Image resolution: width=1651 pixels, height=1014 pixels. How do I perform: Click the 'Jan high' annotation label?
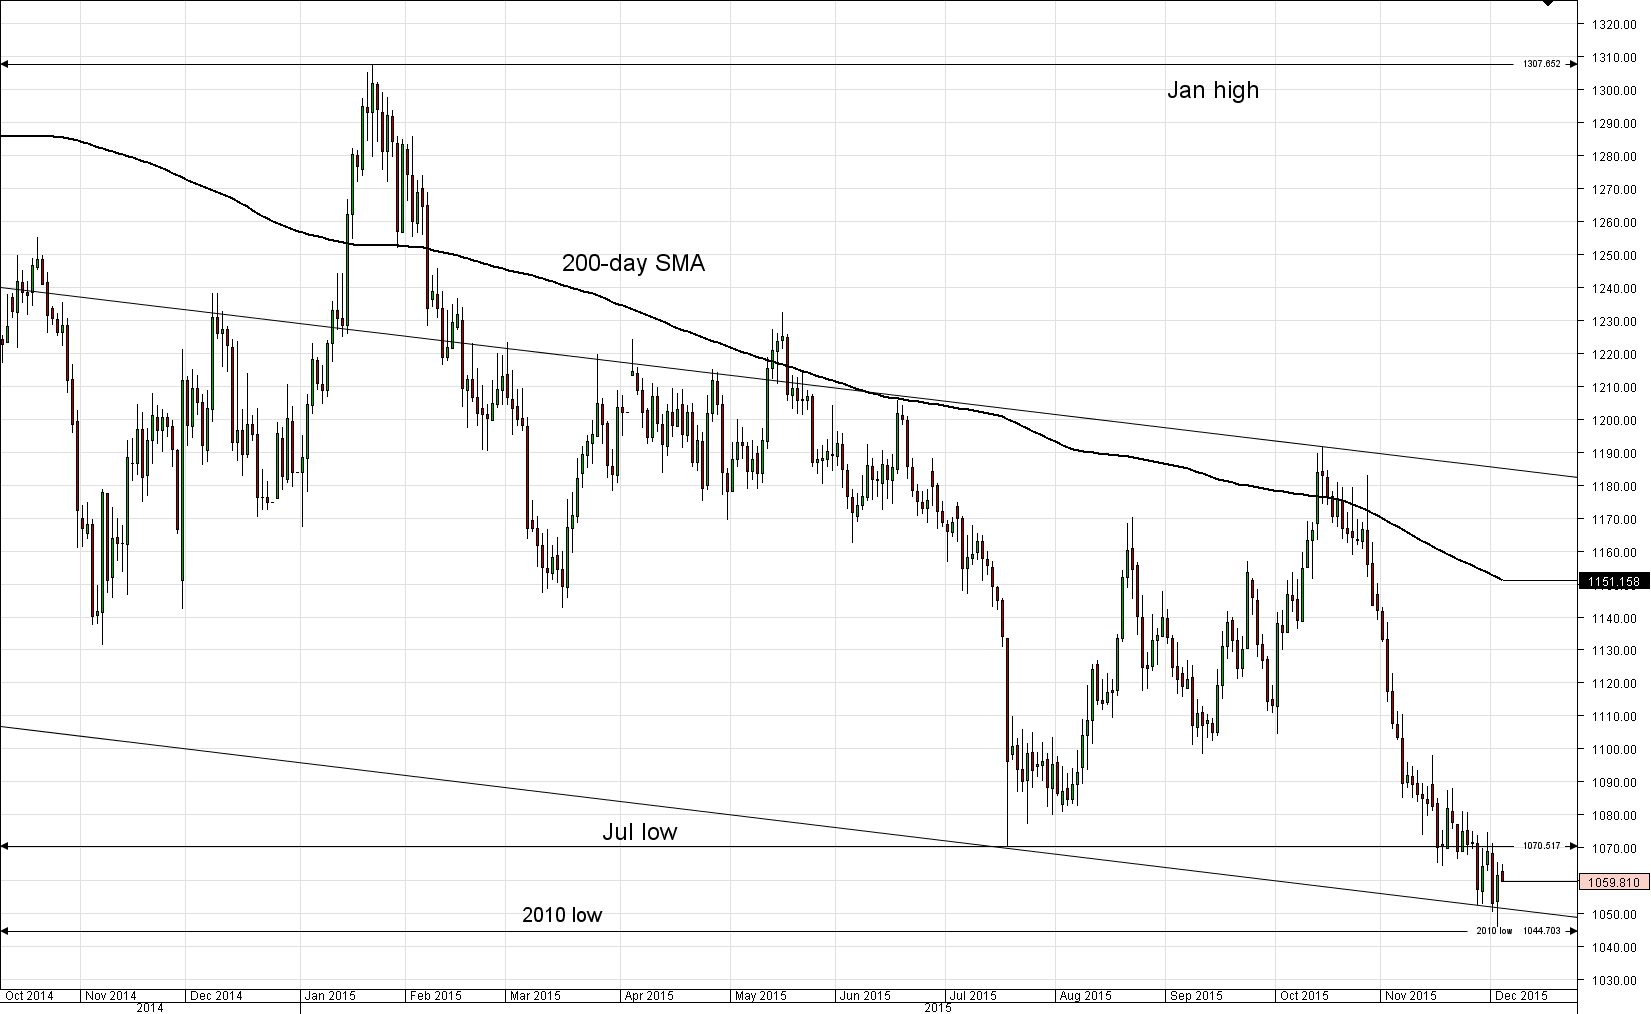click(x=1213, y=91)
